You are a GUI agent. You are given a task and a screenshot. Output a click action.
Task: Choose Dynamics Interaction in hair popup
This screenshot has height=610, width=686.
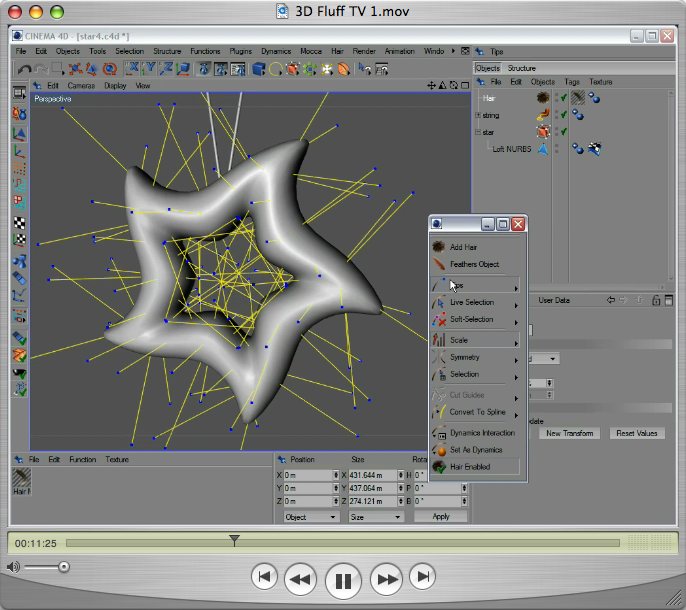[x=476, y=433]
